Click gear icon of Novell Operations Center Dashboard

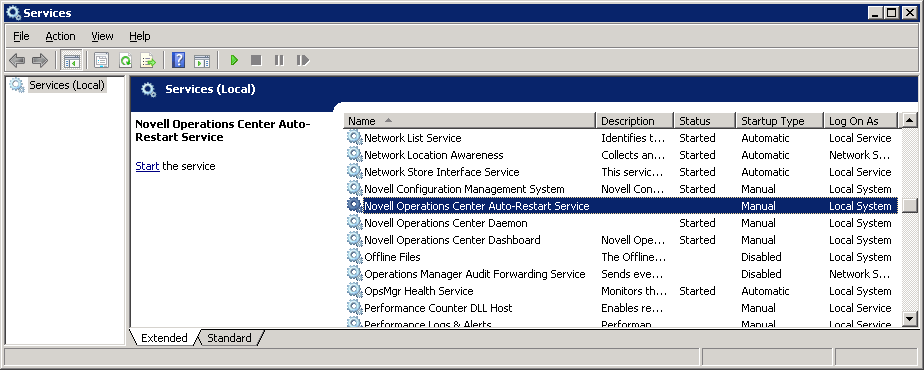click(354, 240)
